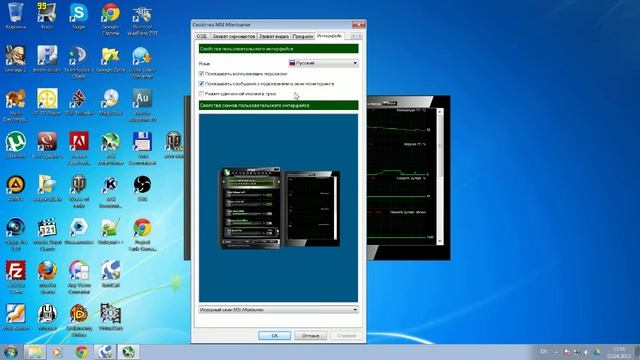Viewport: 640px width, 360px height.
Task: Switch to the RaidCall taskbar button
Action: [105, 352]
